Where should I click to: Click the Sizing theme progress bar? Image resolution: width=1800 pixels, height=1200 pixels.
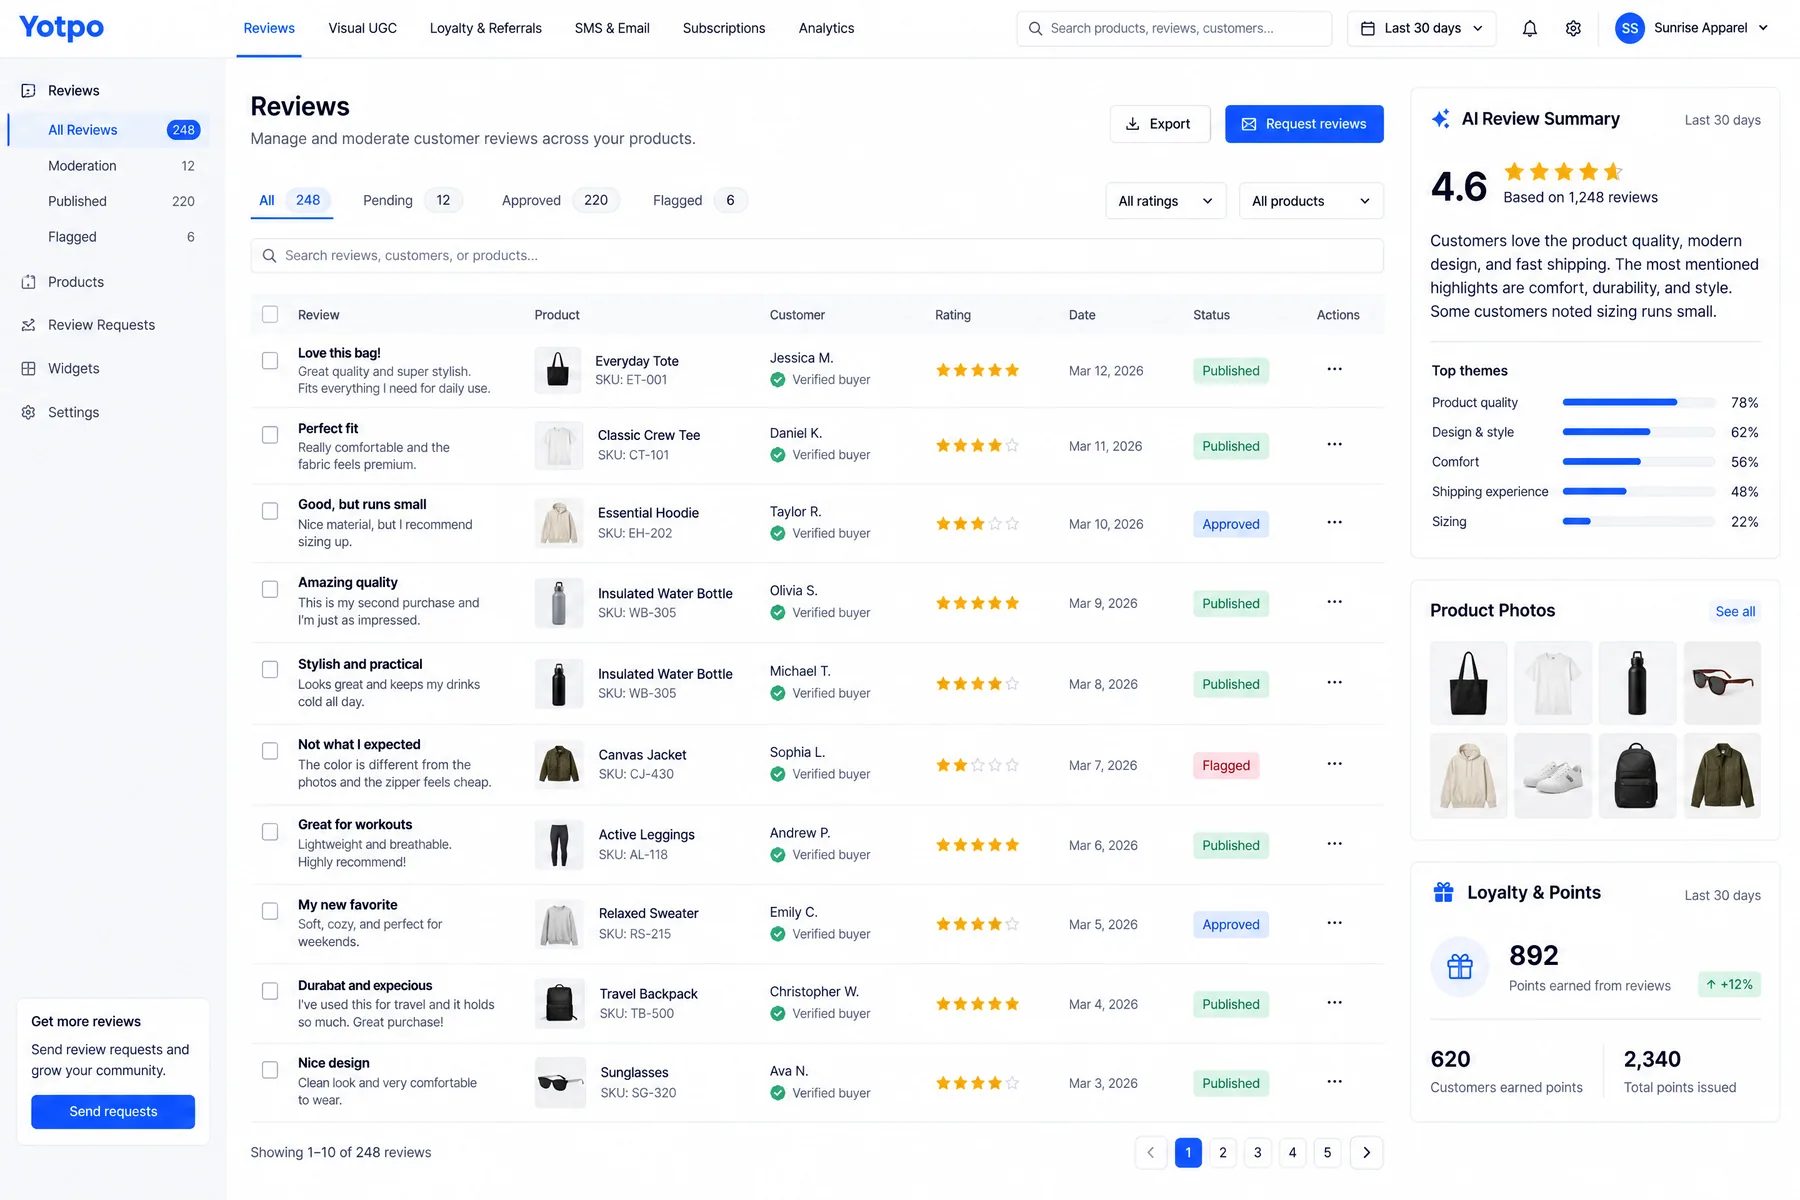click(x=1638, y=522)
